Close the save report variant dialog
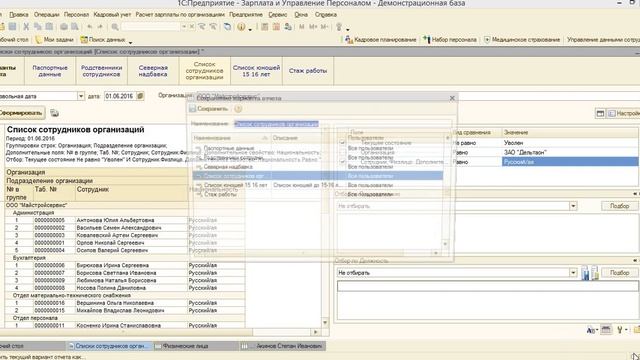Viewport: 640px width, 360px height. [452, 98]
